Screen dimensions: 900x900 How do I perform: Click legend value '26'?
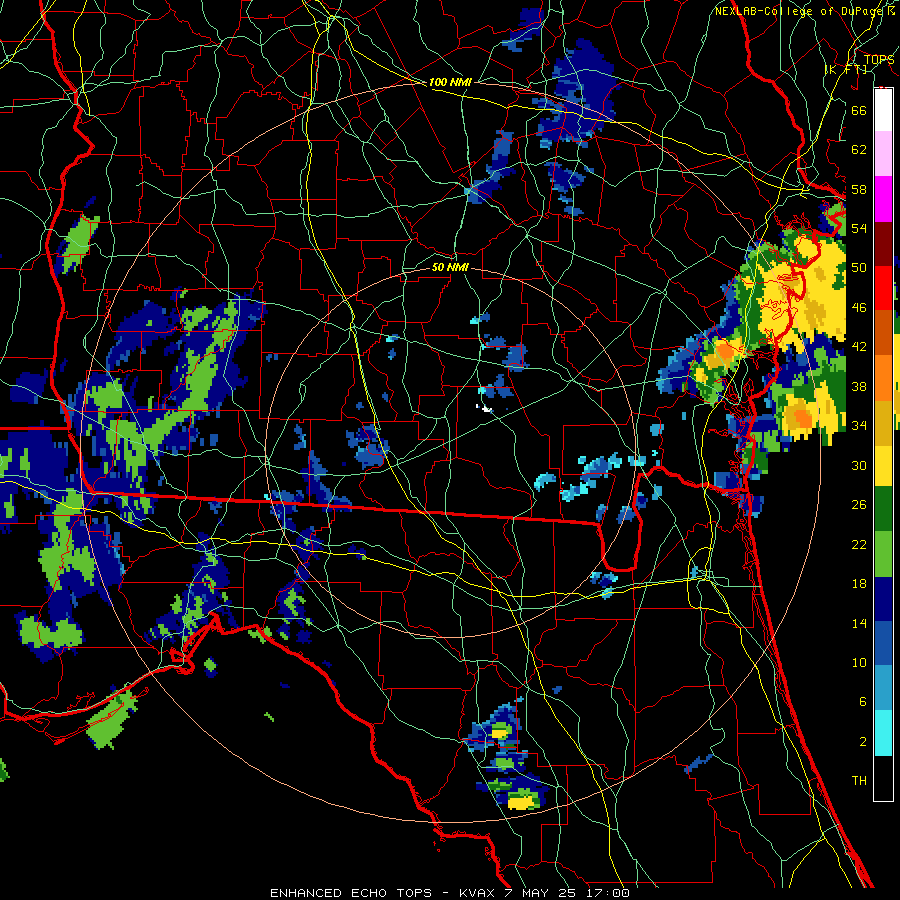click(x=859, y=505)
